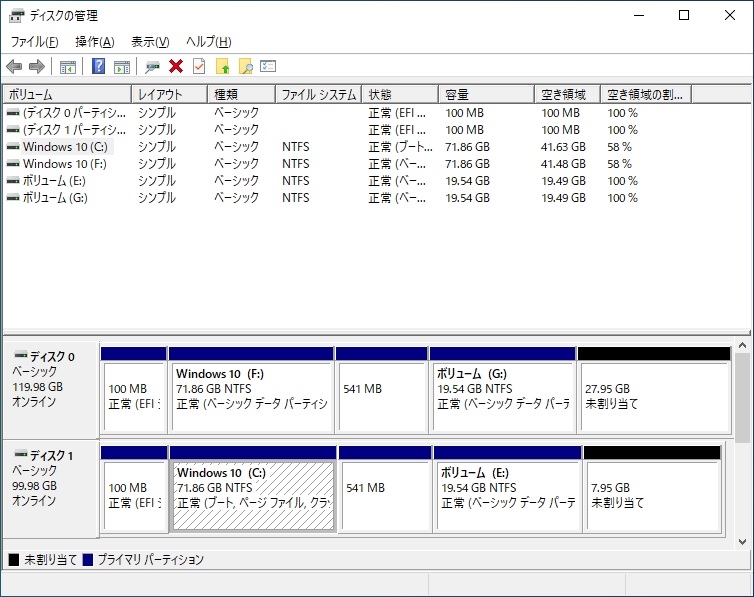Select ボリューム (G:) partition on Disk 0

(x=503, y=390)
